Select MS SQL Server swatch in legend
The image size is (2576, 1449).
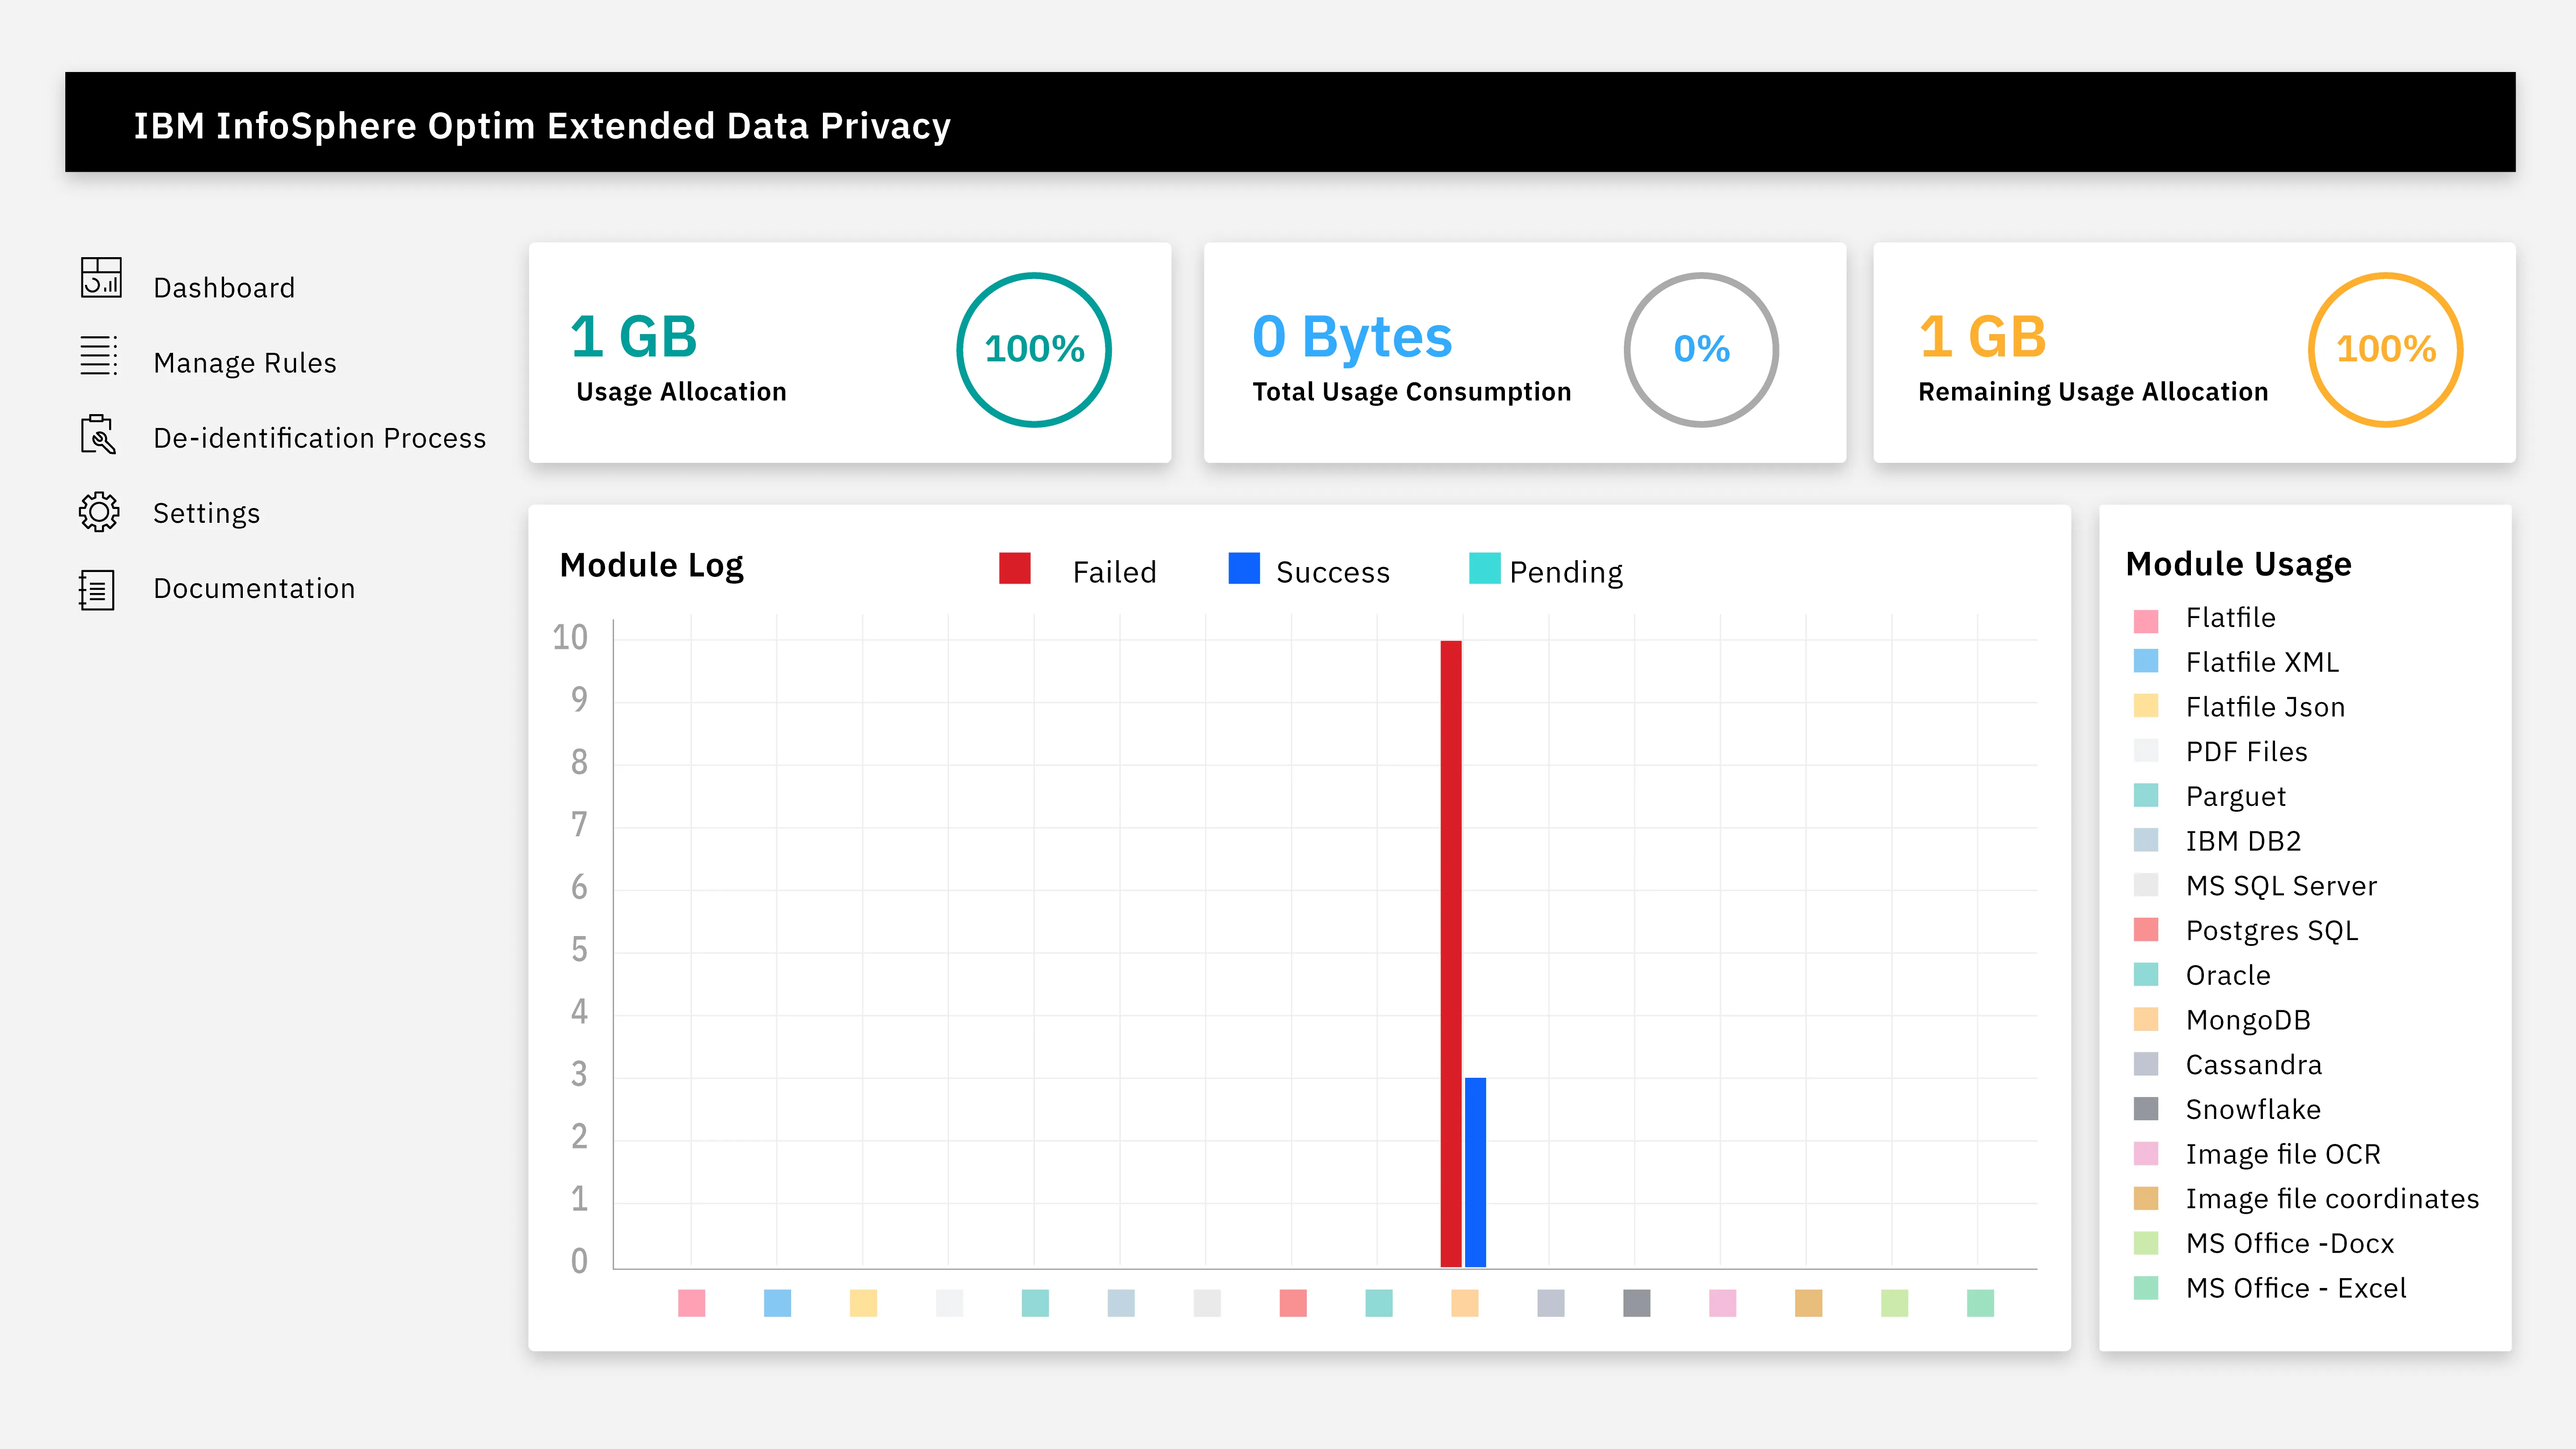[x=2146, y=885]
